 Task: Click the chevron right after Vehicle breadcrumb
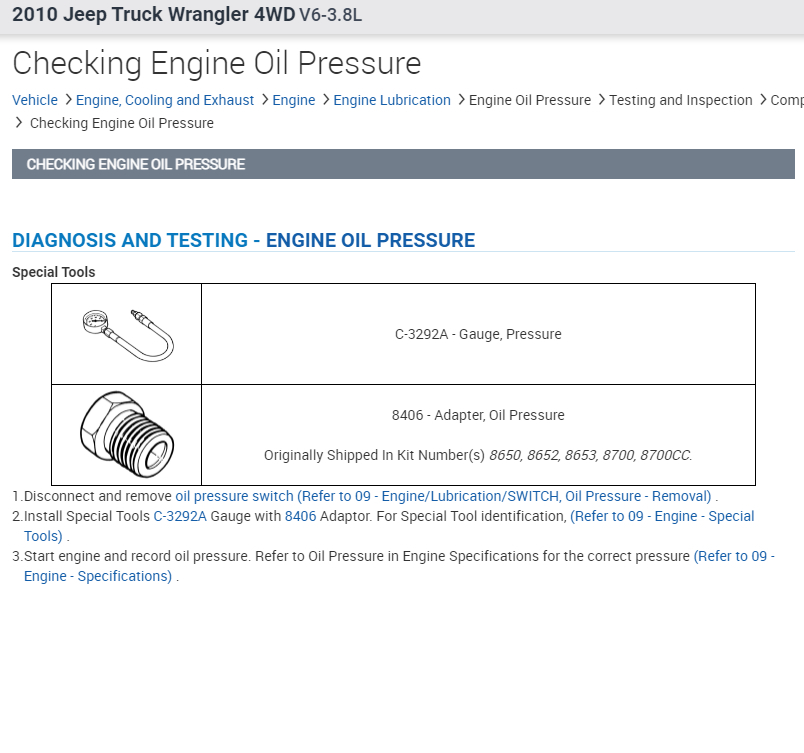68,100
